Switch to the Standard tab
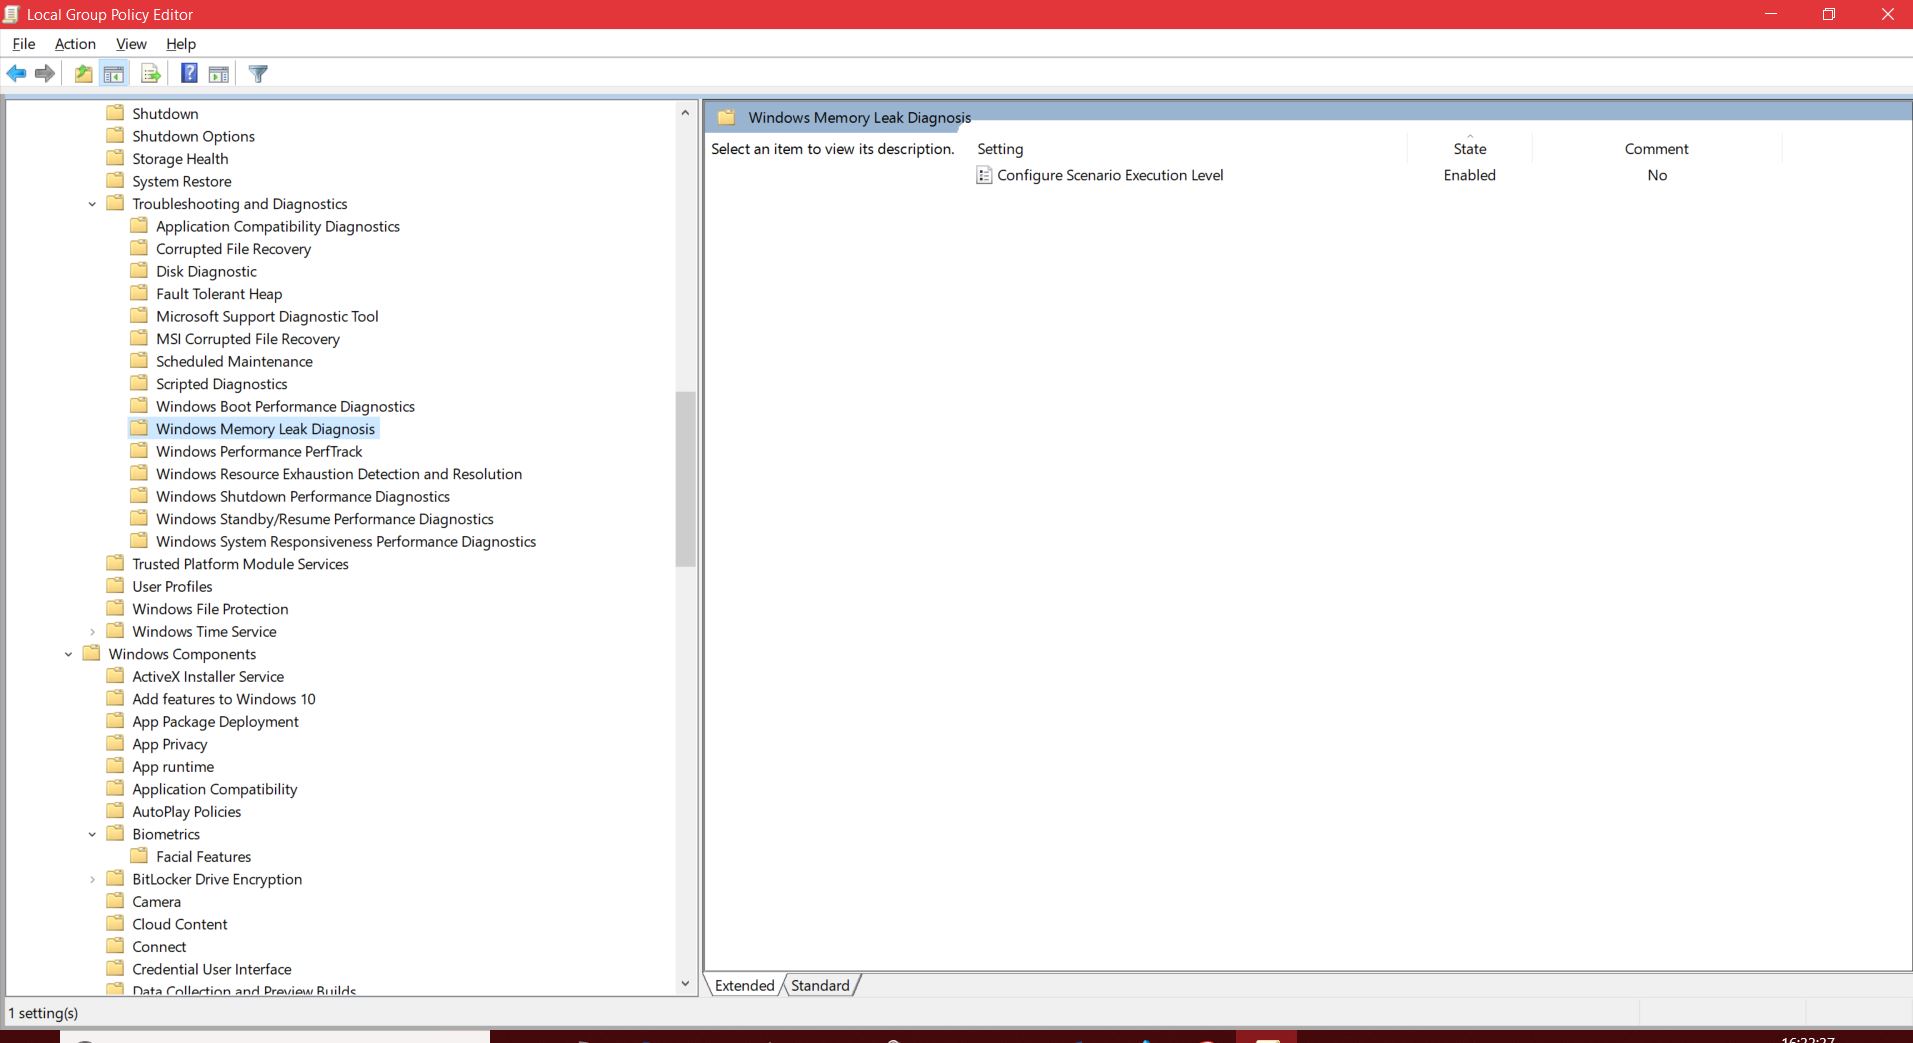Image resolution: width=1913 pixels, height=1043 pixels. click(820, 985)
